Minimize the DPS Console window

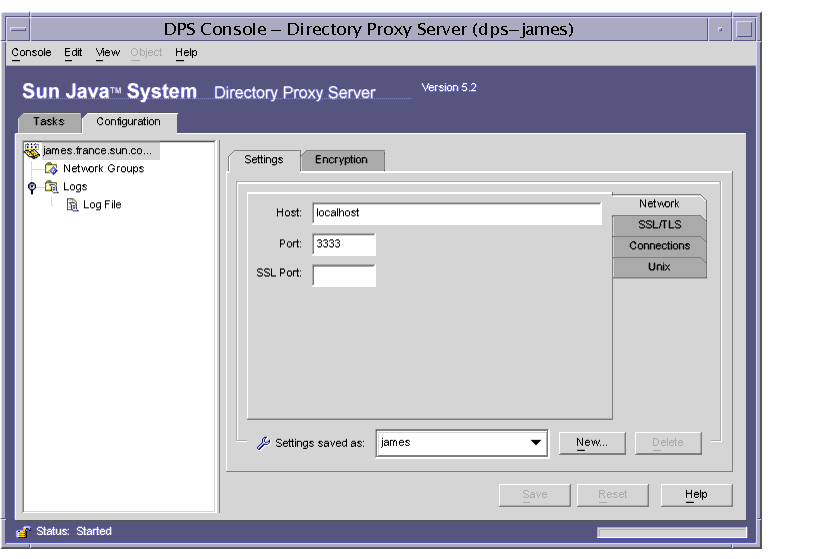coord(721,29)
